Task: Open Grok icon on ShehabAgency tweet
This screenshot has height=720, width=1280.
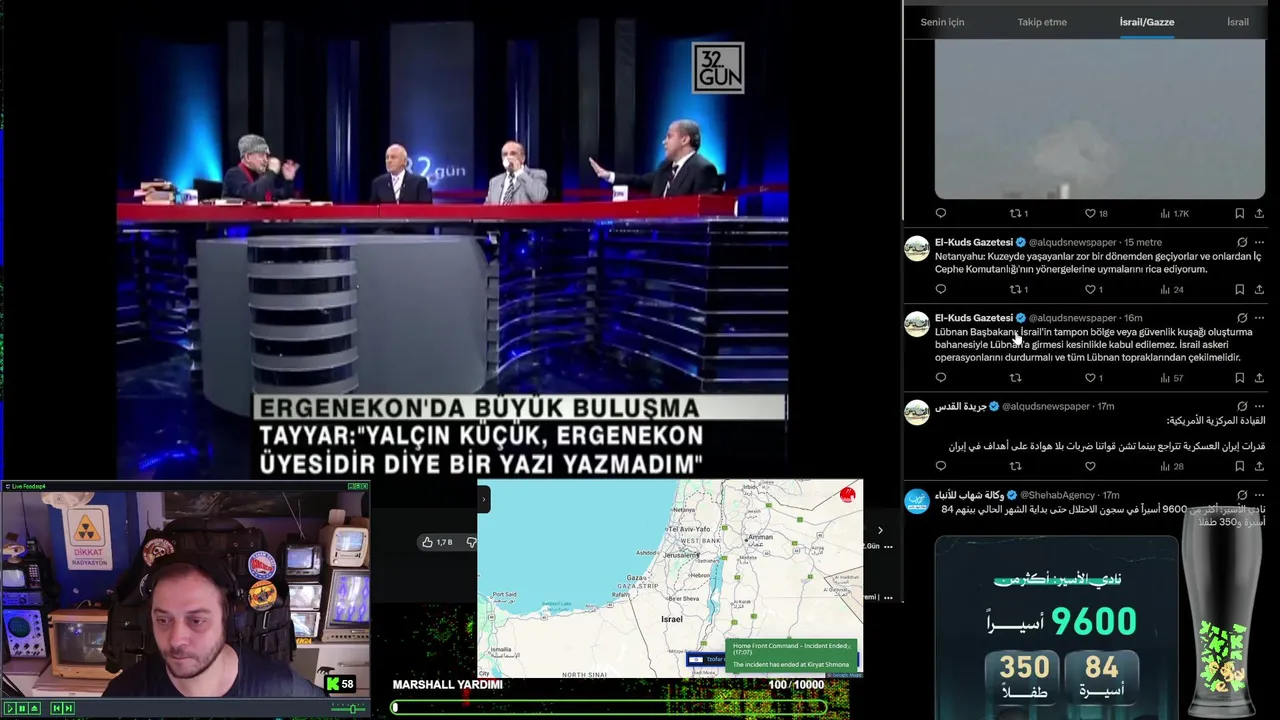Action: pyautogui.click(x=1242, y=495)
